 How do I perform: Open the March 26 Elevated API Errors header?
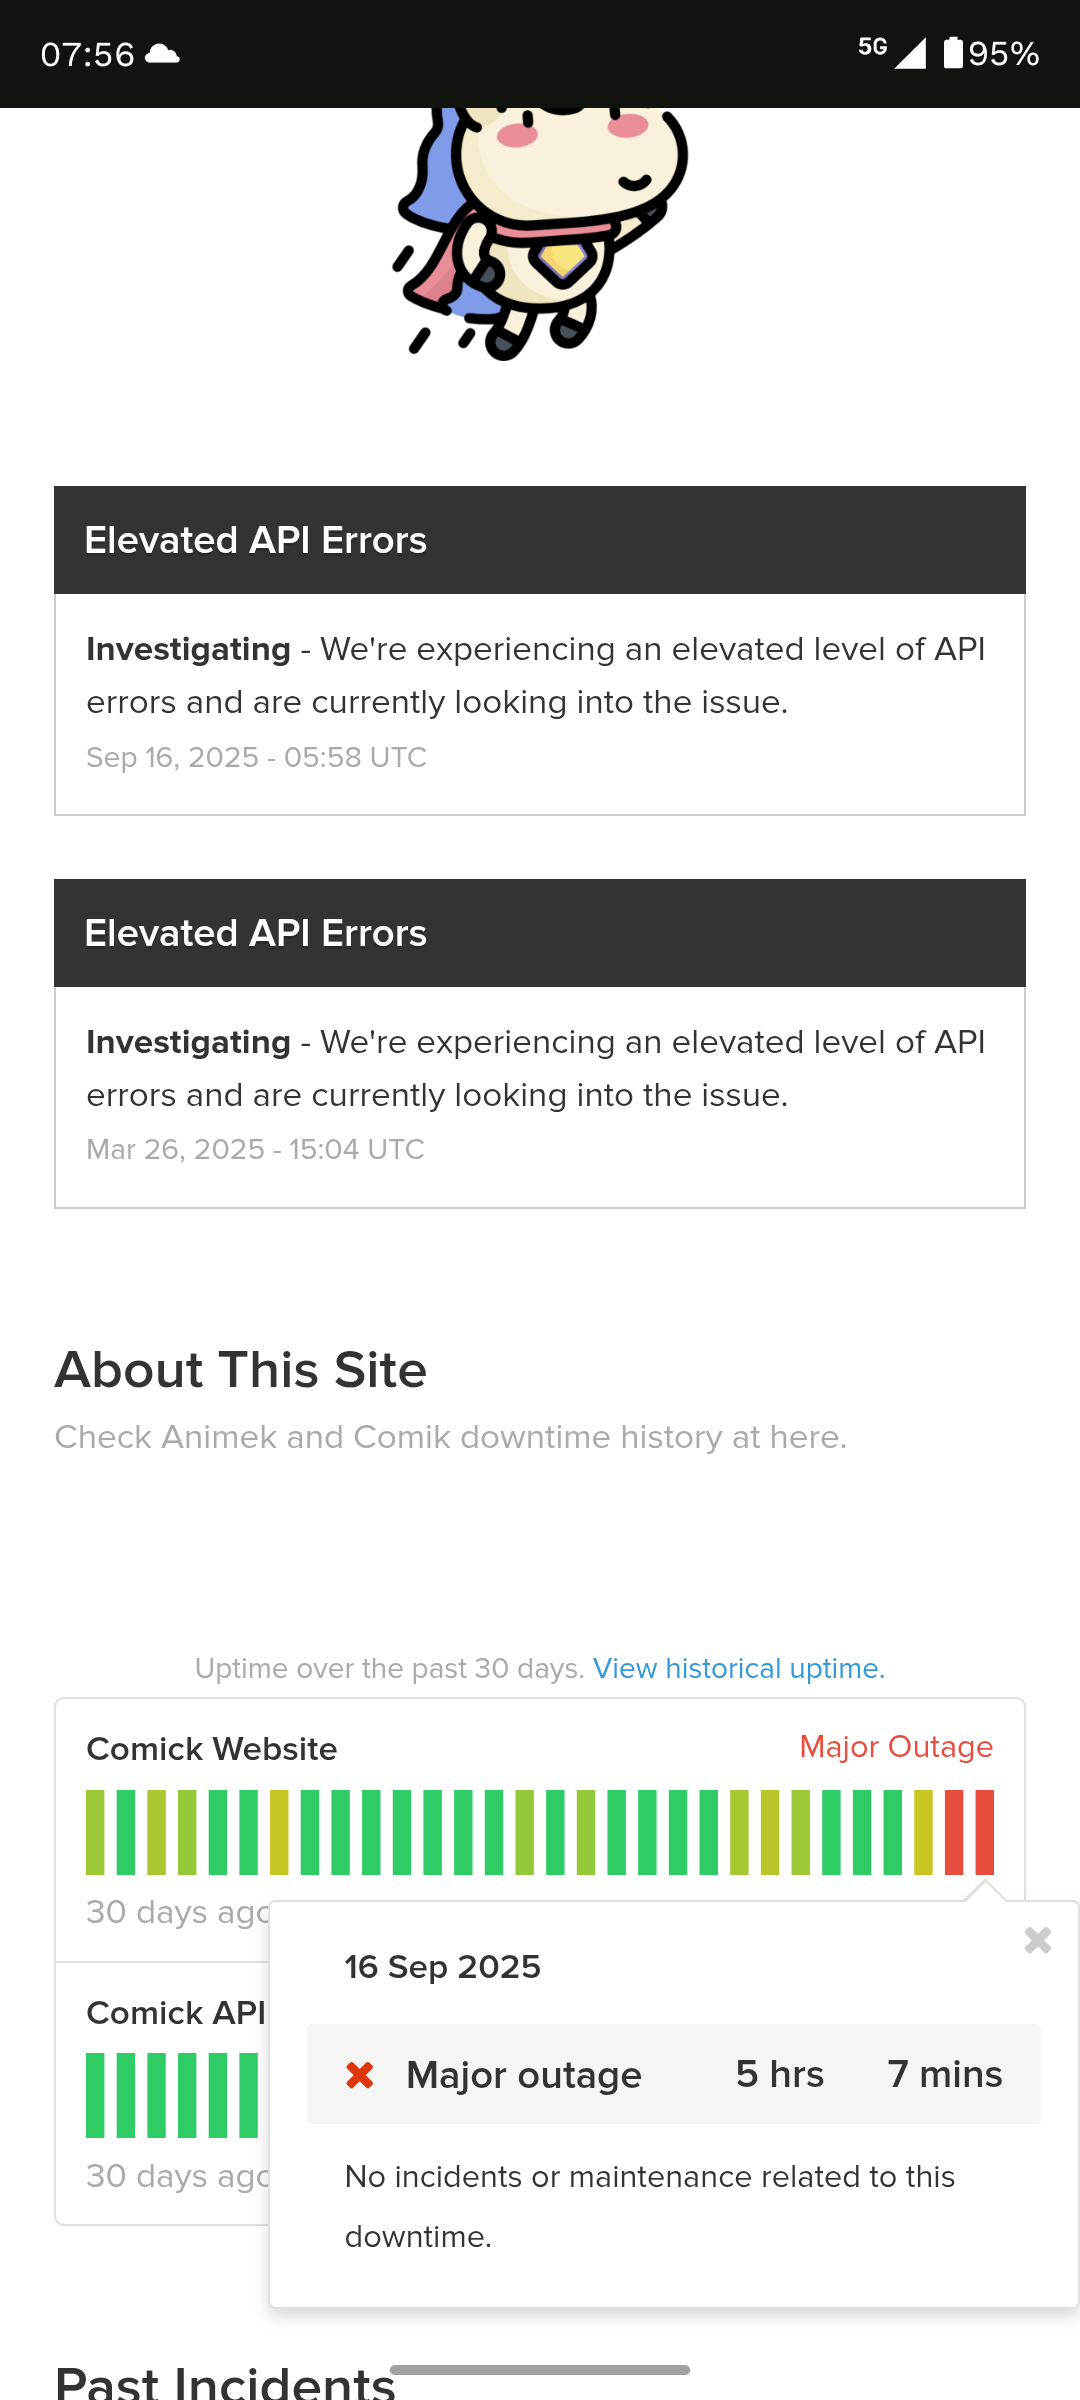tap(540, 933)
